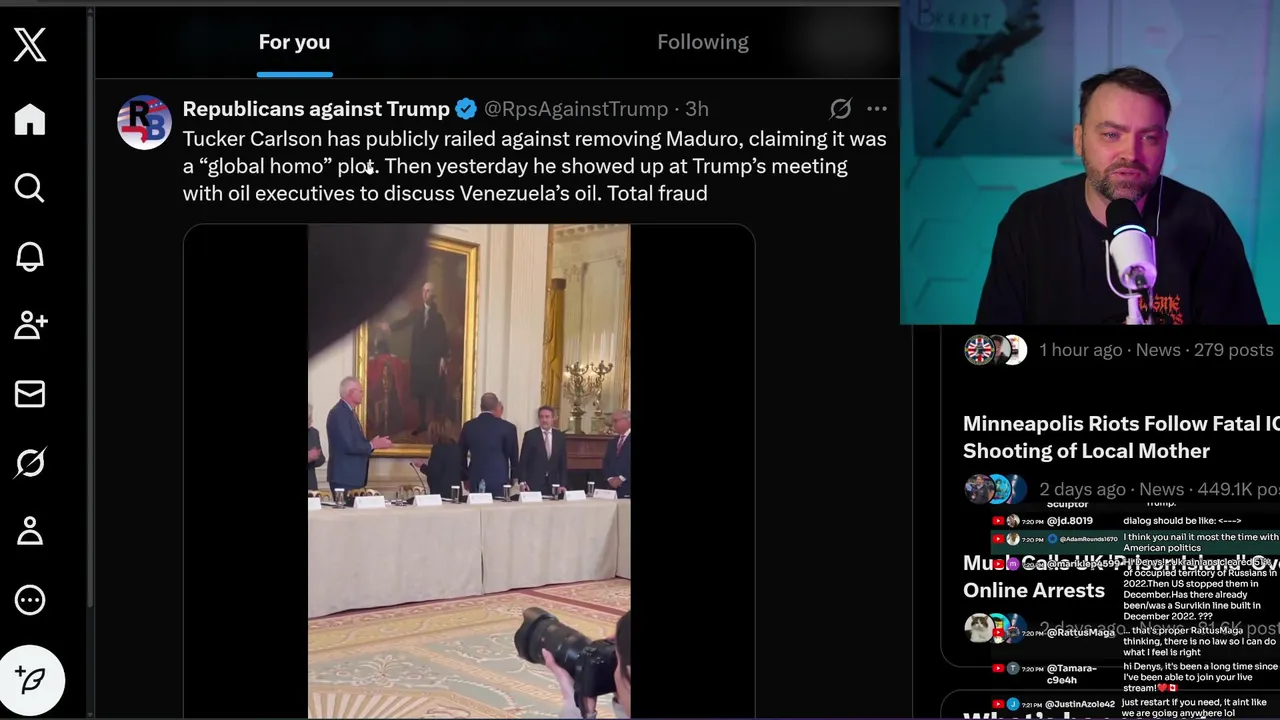Image resolution: width=1280 pixels, height=720 pixels.
Task: Open Notifications bell icon
Action: point(30,256)
